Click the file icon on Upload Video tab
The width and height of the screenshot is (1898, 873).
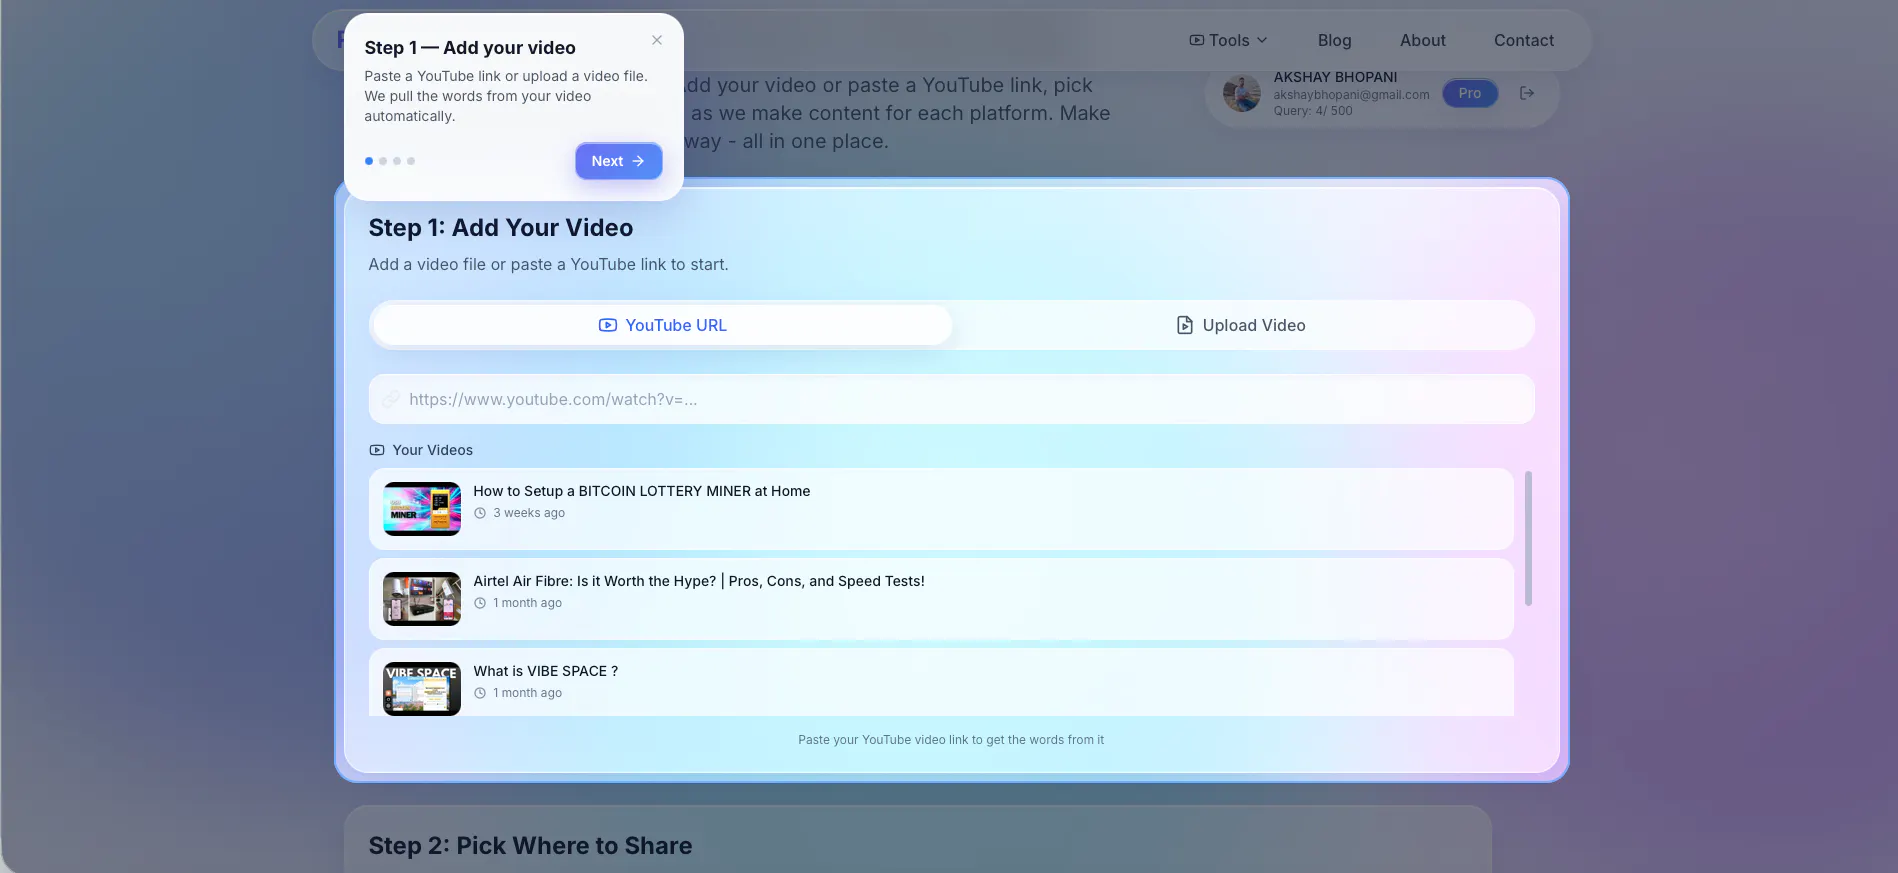(1185, 325)
